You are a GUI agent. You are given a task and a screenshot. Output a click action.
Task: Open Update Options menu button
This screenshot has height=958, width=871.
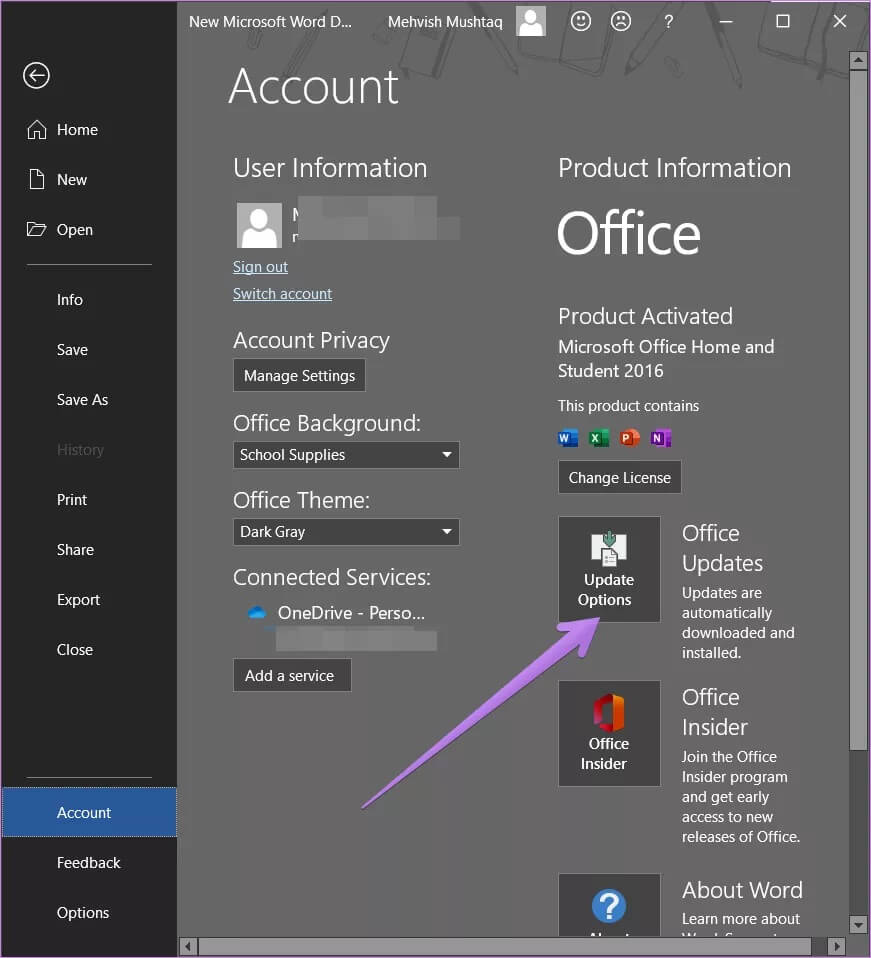pos(609,569)
